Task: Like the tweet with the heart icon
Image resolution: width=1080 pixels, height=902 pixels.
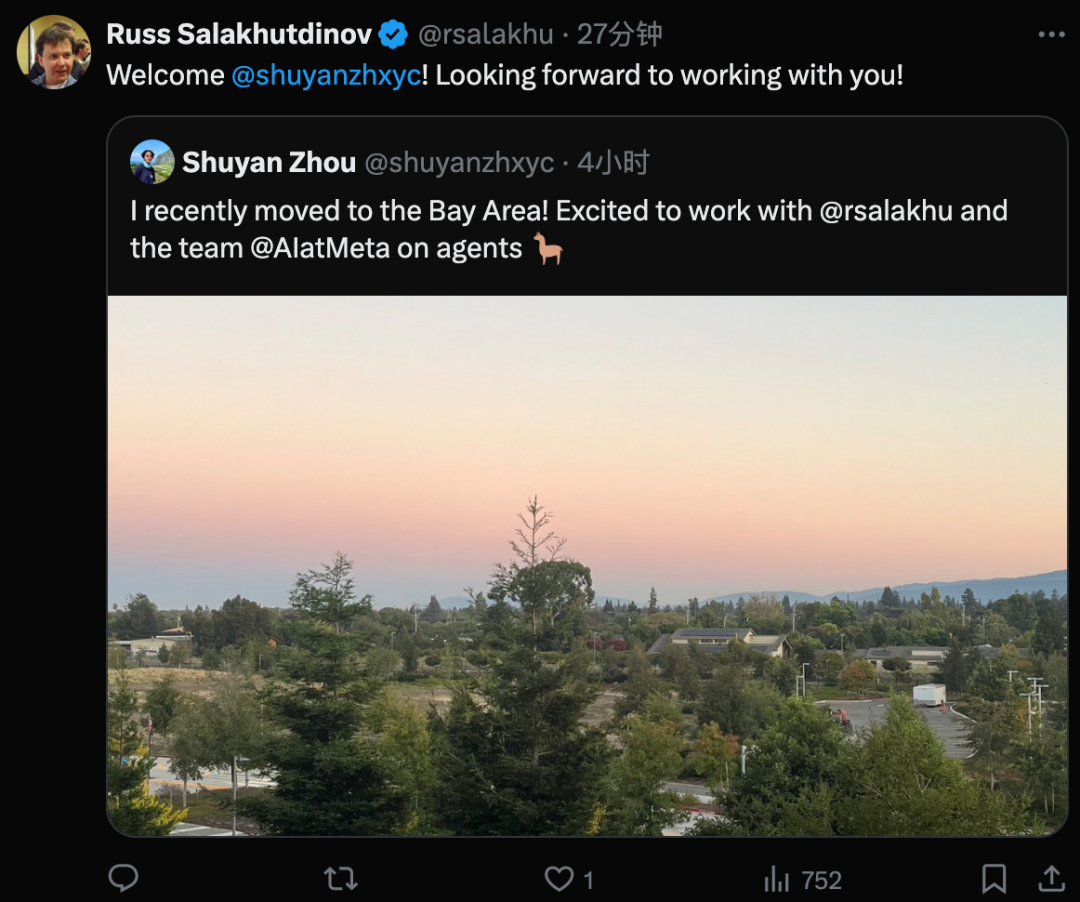Action: click(559, 879)
